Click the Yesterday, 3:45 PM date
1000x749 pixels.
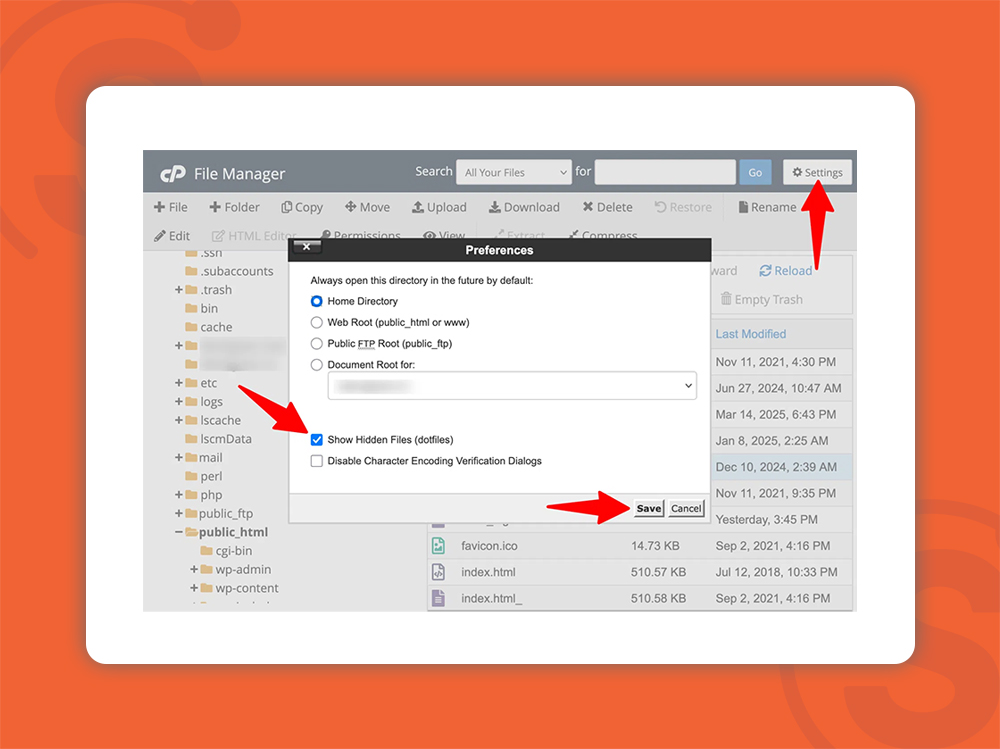pyautogui.click(x=767, y=519)
